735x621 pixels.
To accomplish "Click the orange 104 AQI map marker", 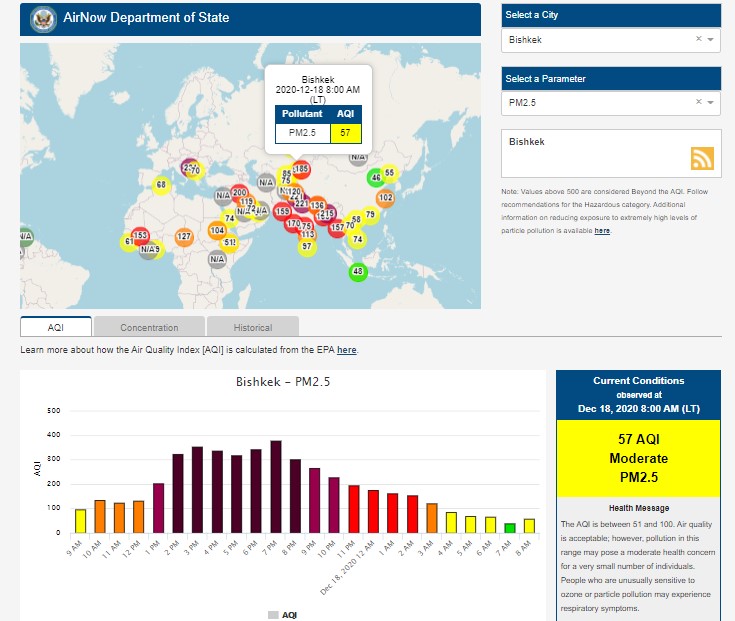I will [217, 231].
